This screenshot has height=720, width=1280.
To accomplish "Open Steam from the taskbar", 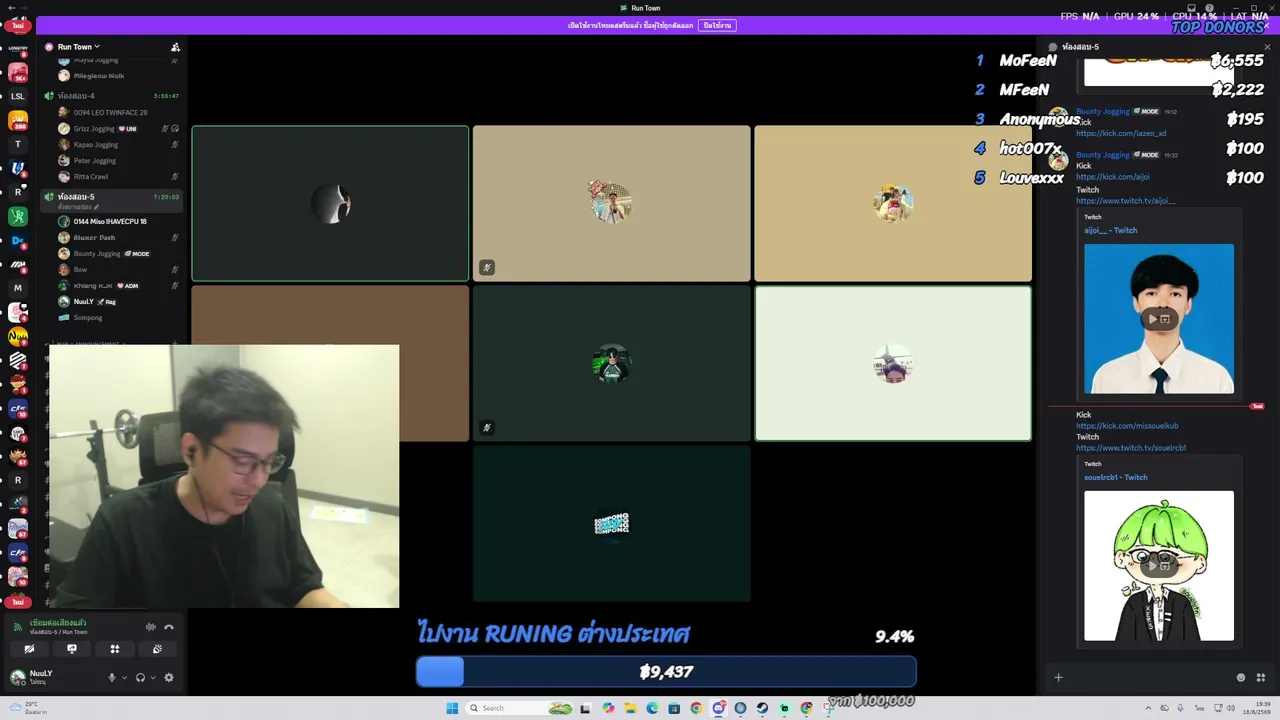I will pyautogui.click(x=762, y=708).
